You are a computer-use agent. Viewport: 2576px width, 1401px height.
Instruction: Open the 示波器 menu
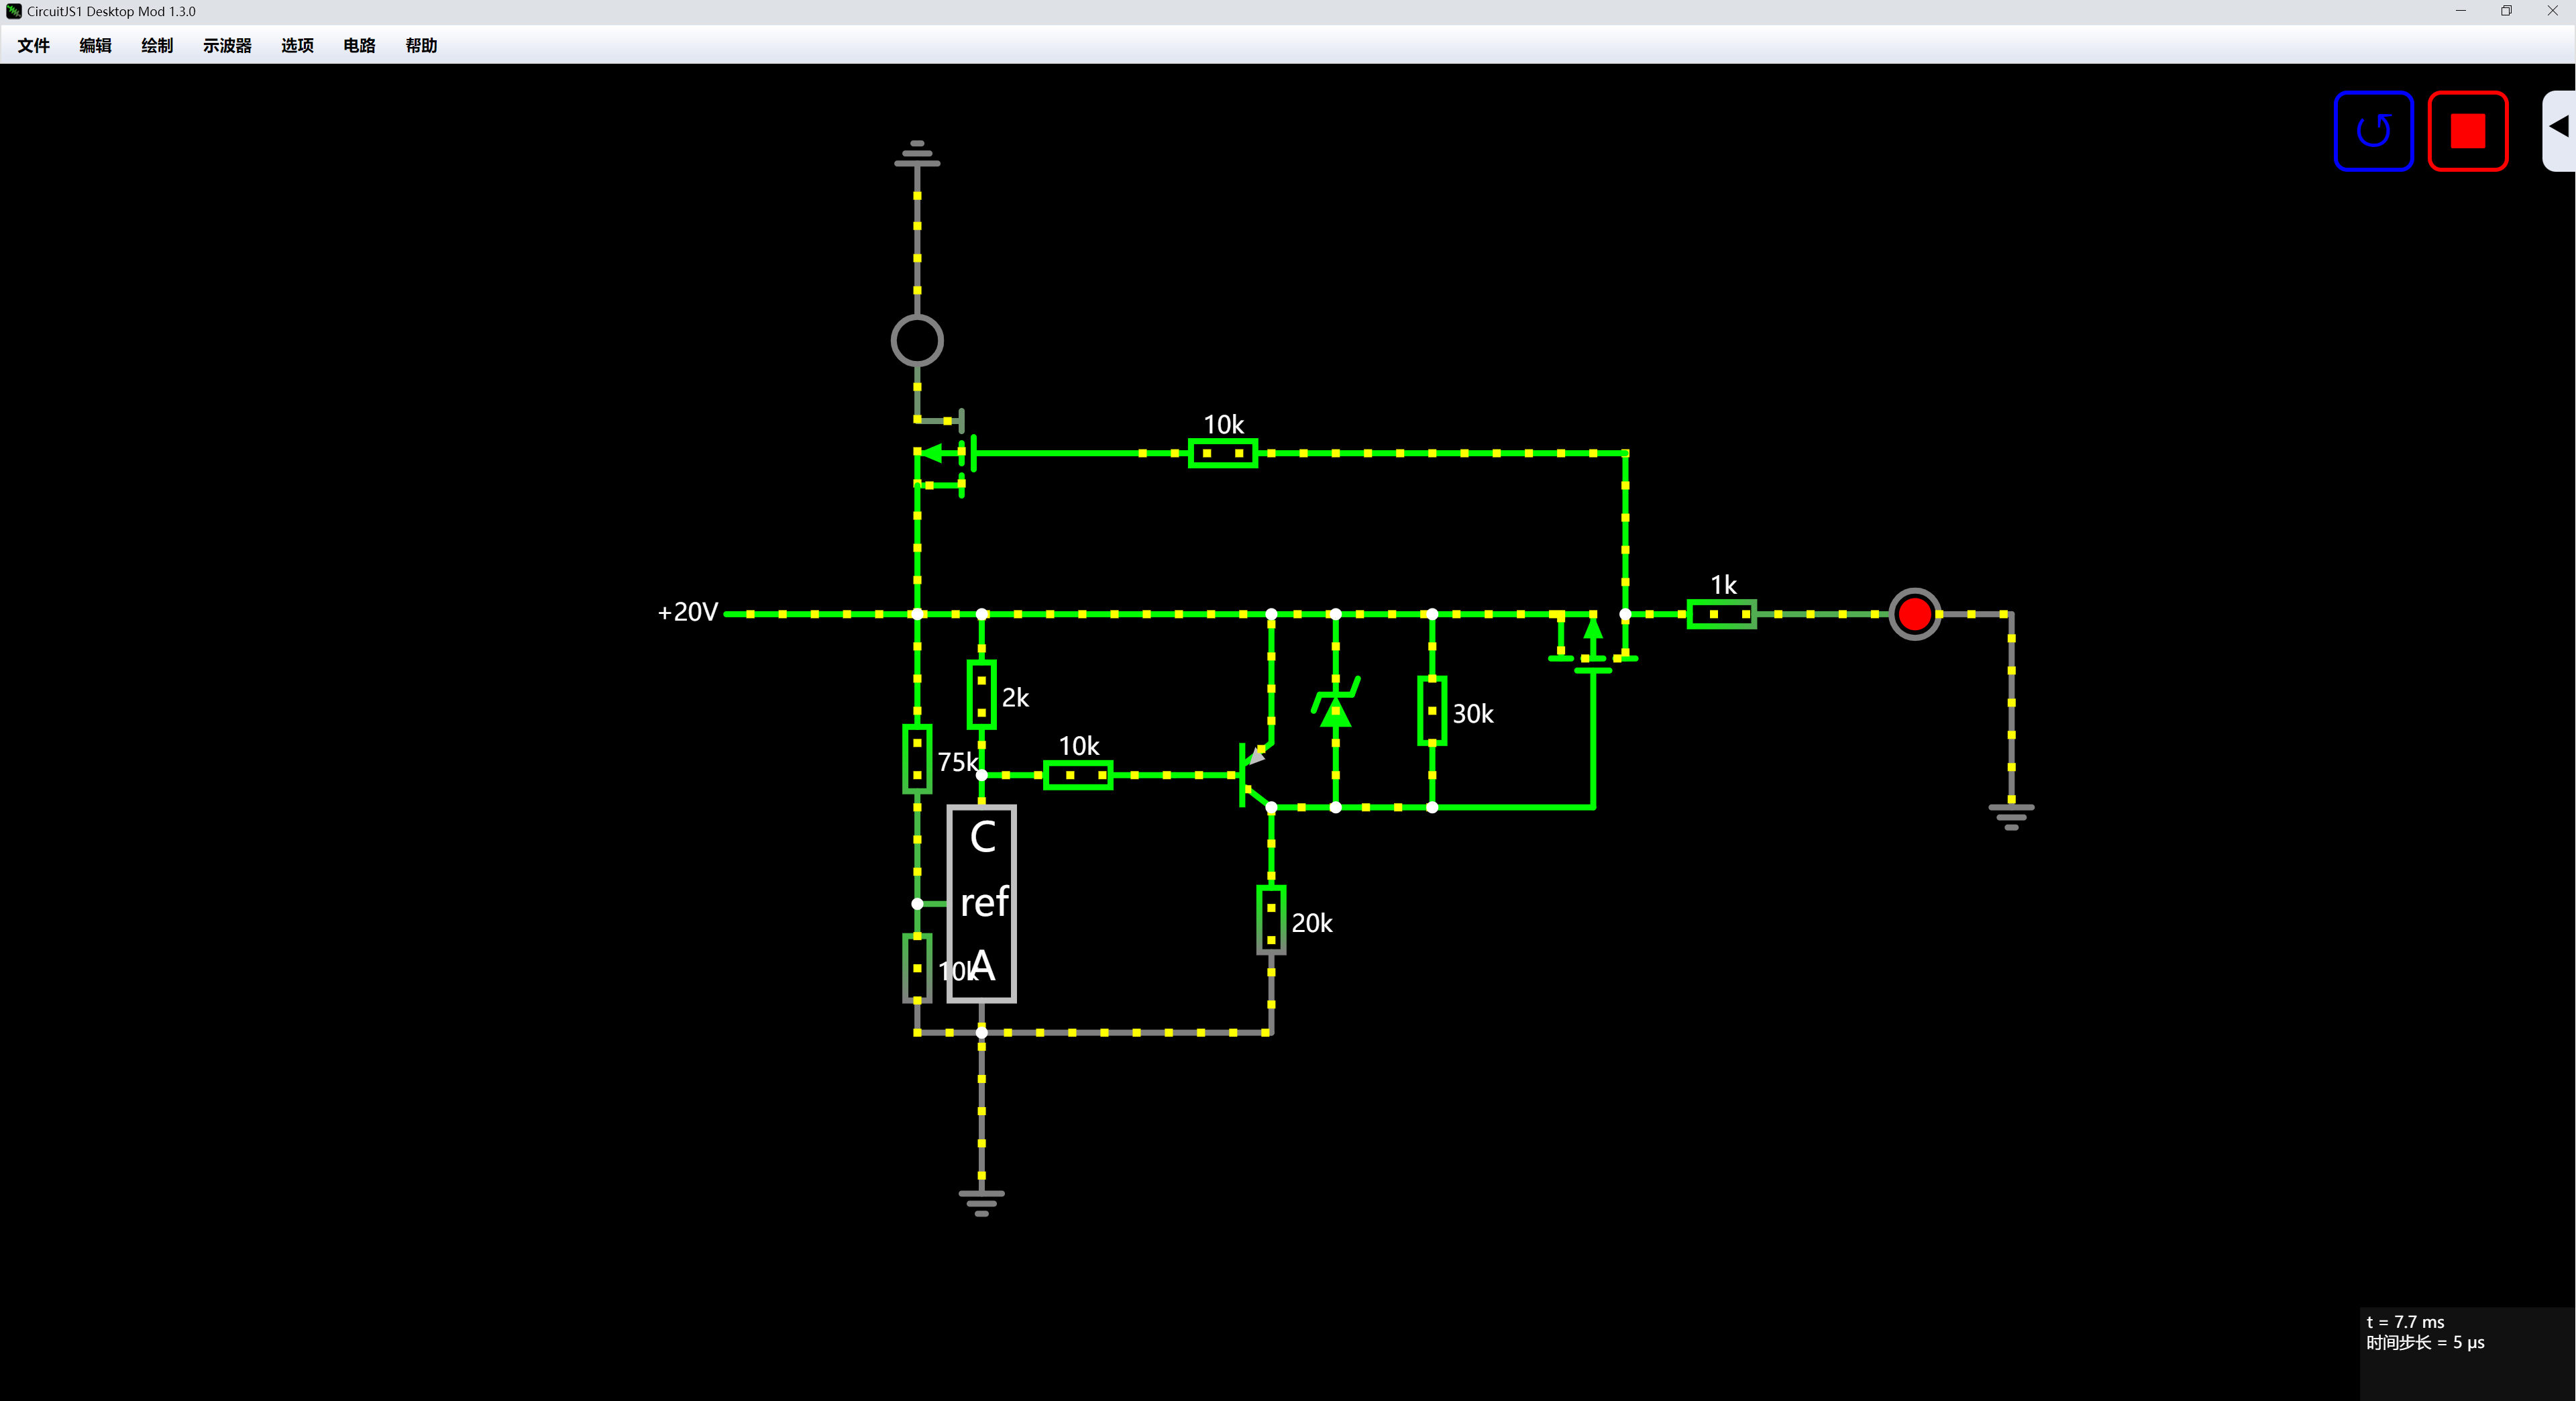[227, 46]
